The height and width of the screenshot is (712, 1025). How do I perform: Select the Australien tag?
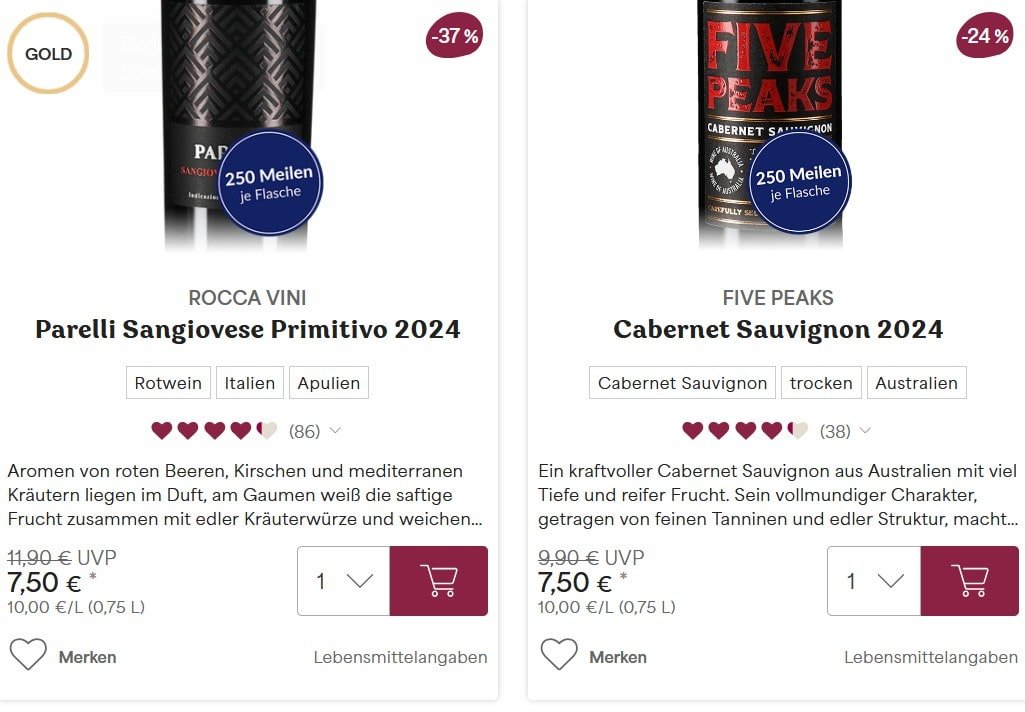[916, 382]
